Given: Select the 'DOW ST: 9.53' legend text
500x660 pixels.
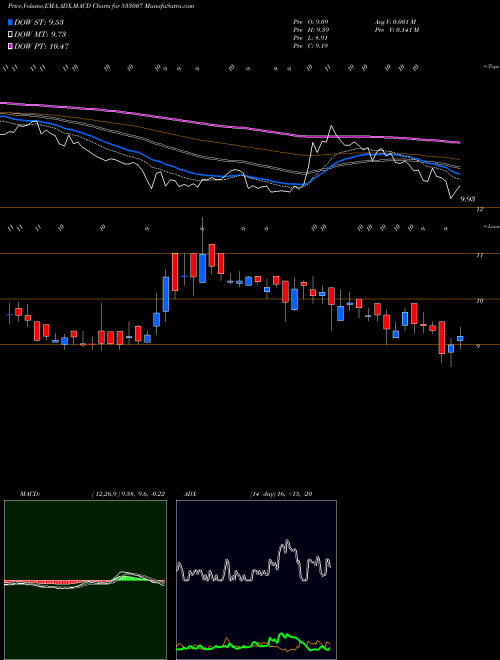Looking at the screenshot, I should [39, 22].
